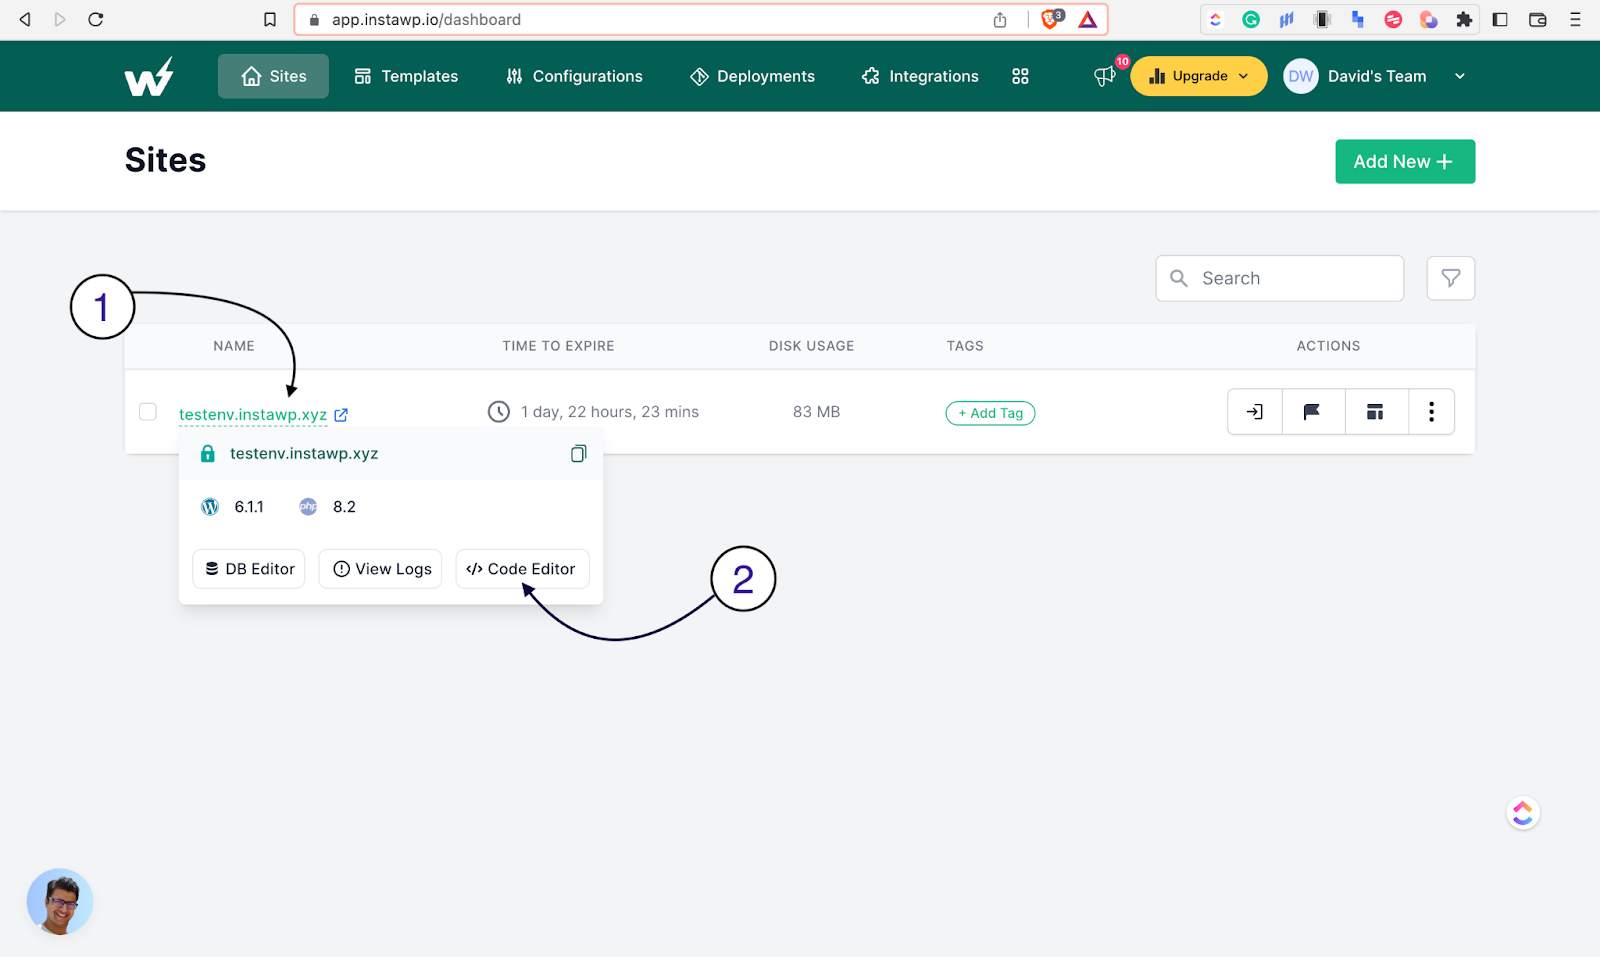Tick the checkbox for testenv.instawp.xyz row
The image size is (1600, 957).
pyautogui.click(x=148, y=412)
